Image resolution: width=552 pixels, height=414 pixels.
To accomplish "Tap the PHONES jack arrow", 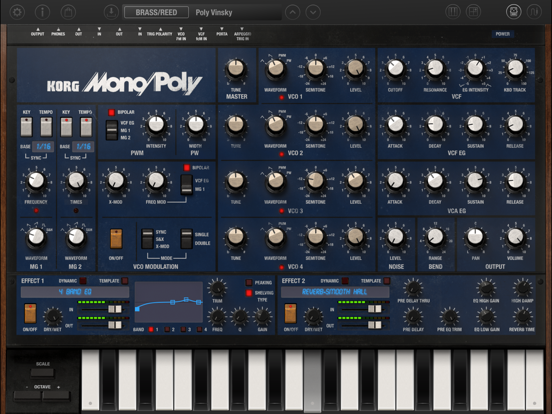I will [58, 30].
